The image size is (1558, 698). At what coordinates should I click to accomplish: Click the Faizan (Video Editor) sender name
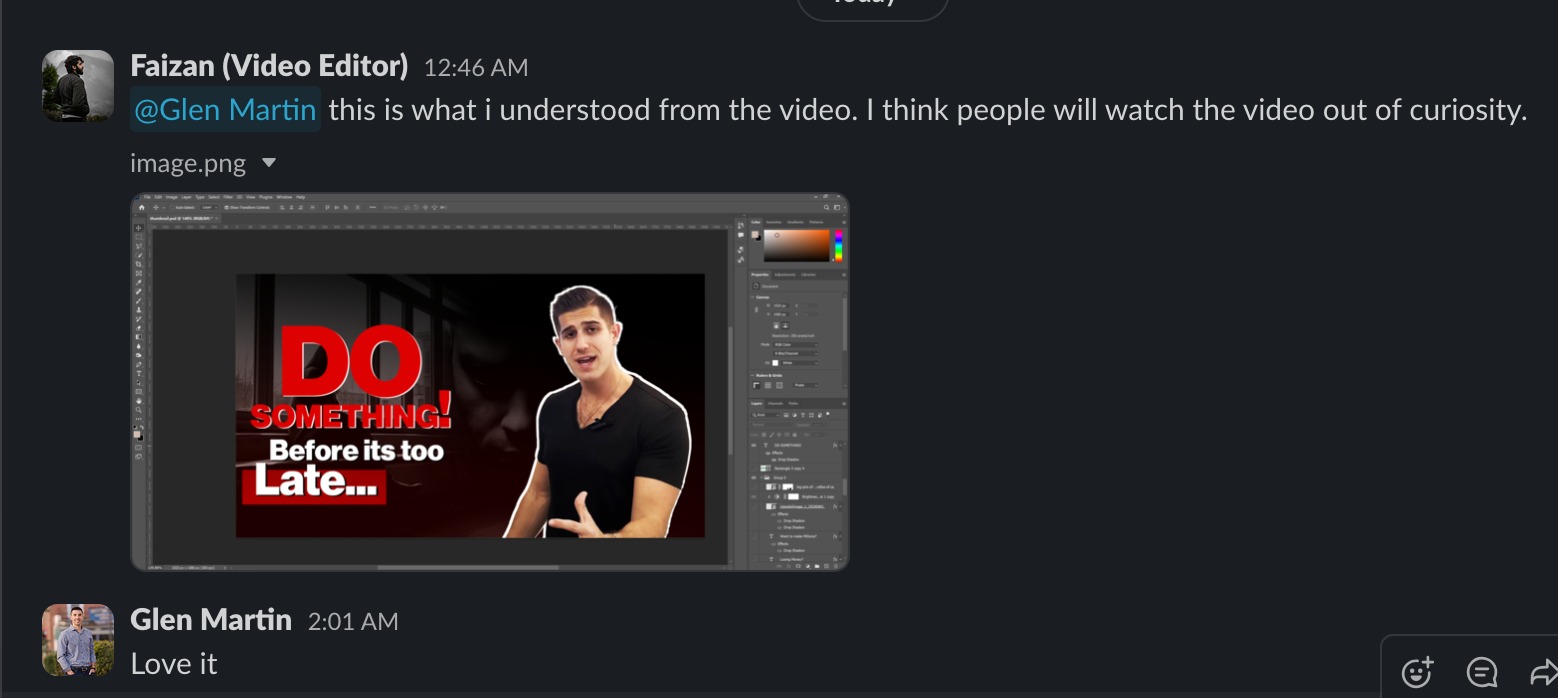coord(269,66)
